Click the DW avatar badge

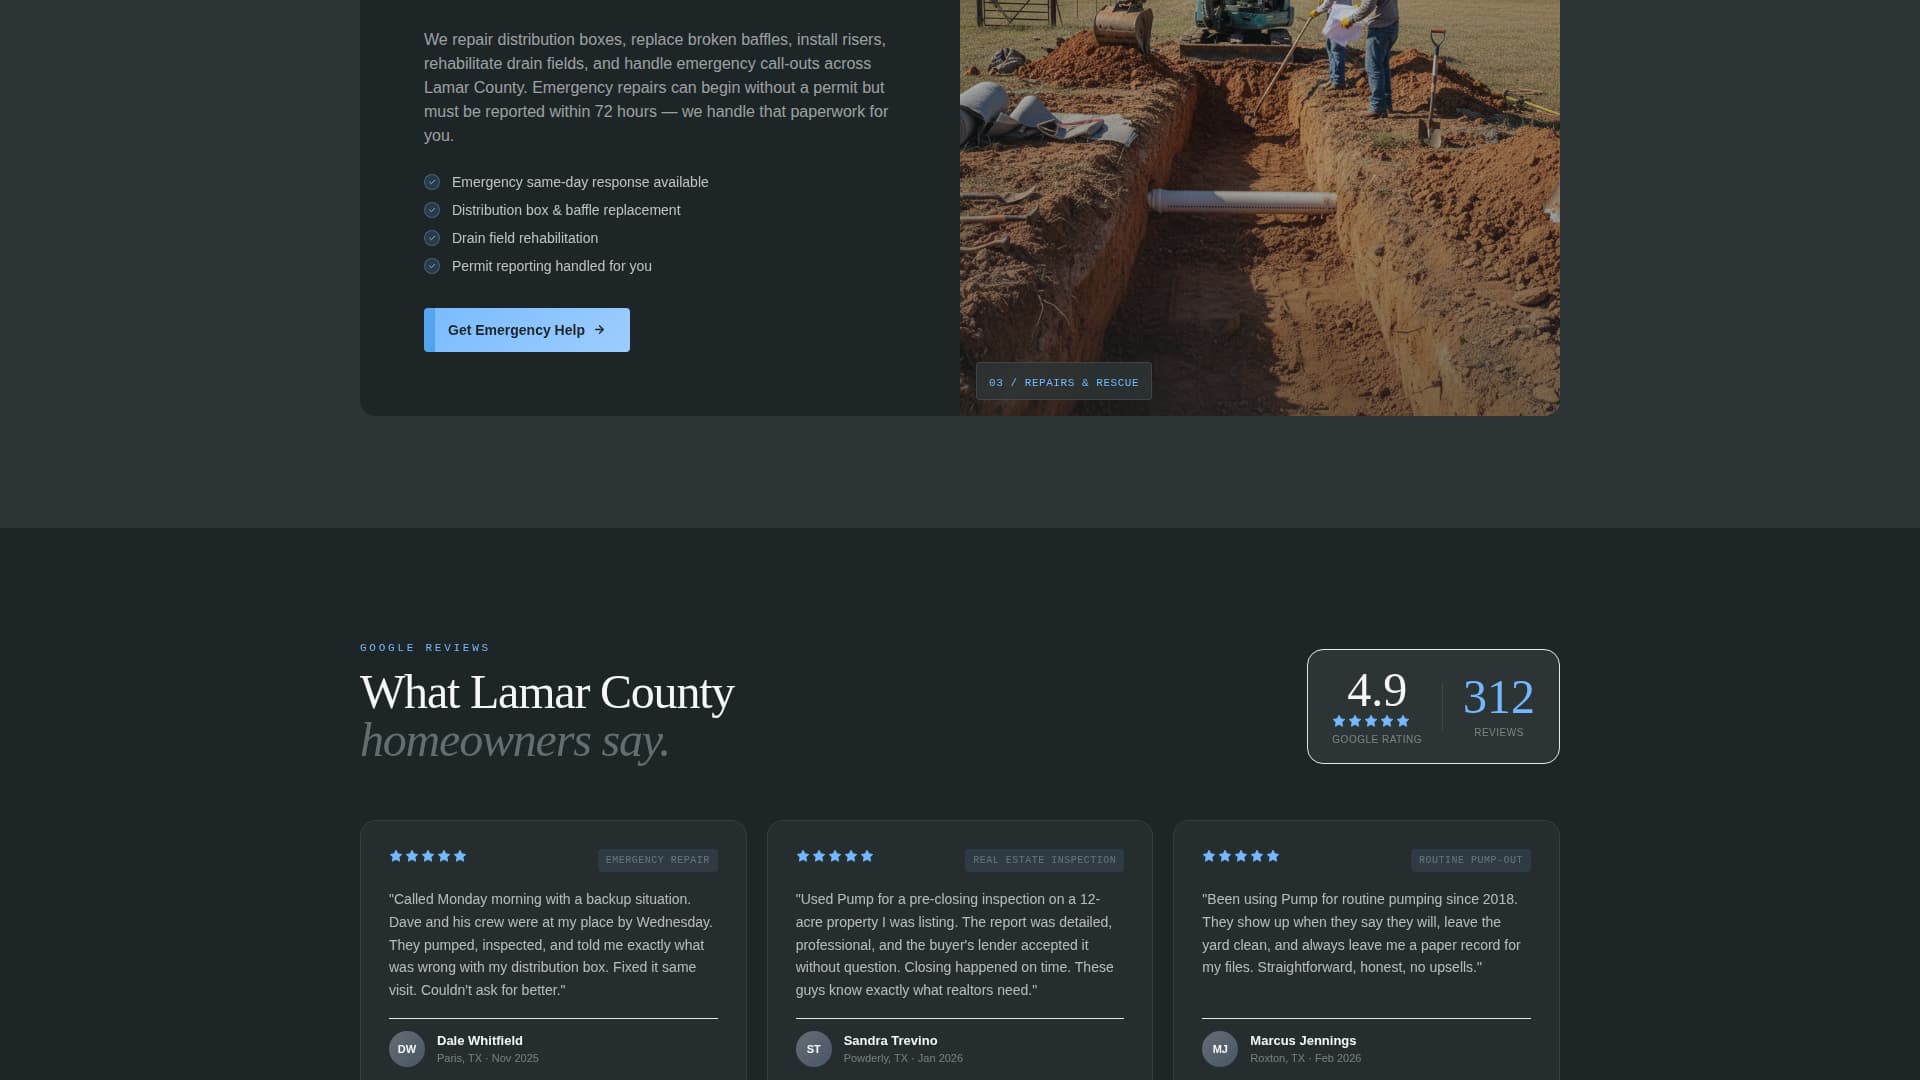pos(407,1049)
